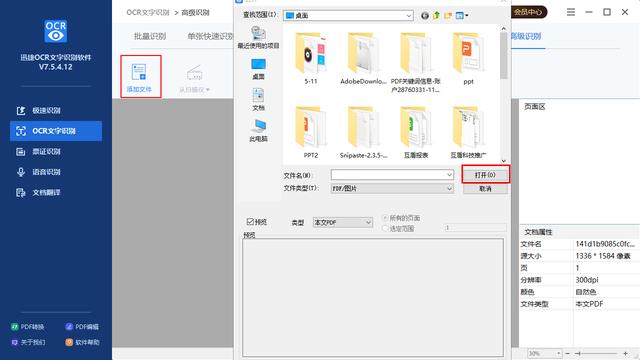This screenshot has height=360, width=640.
Task: Toggle the 预览 preview checkbox
Action: pos(250,222)
